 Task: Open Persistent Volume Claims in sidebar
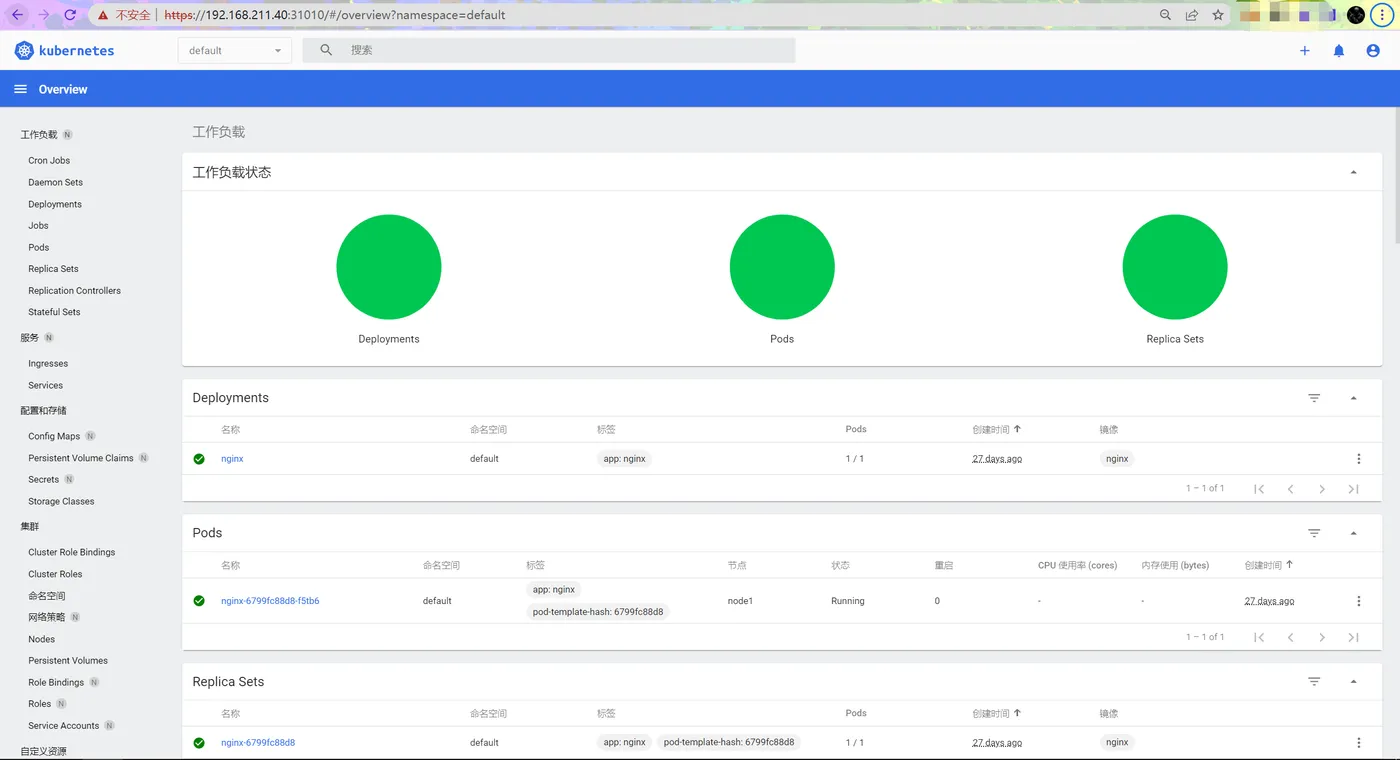click(81, 458)
